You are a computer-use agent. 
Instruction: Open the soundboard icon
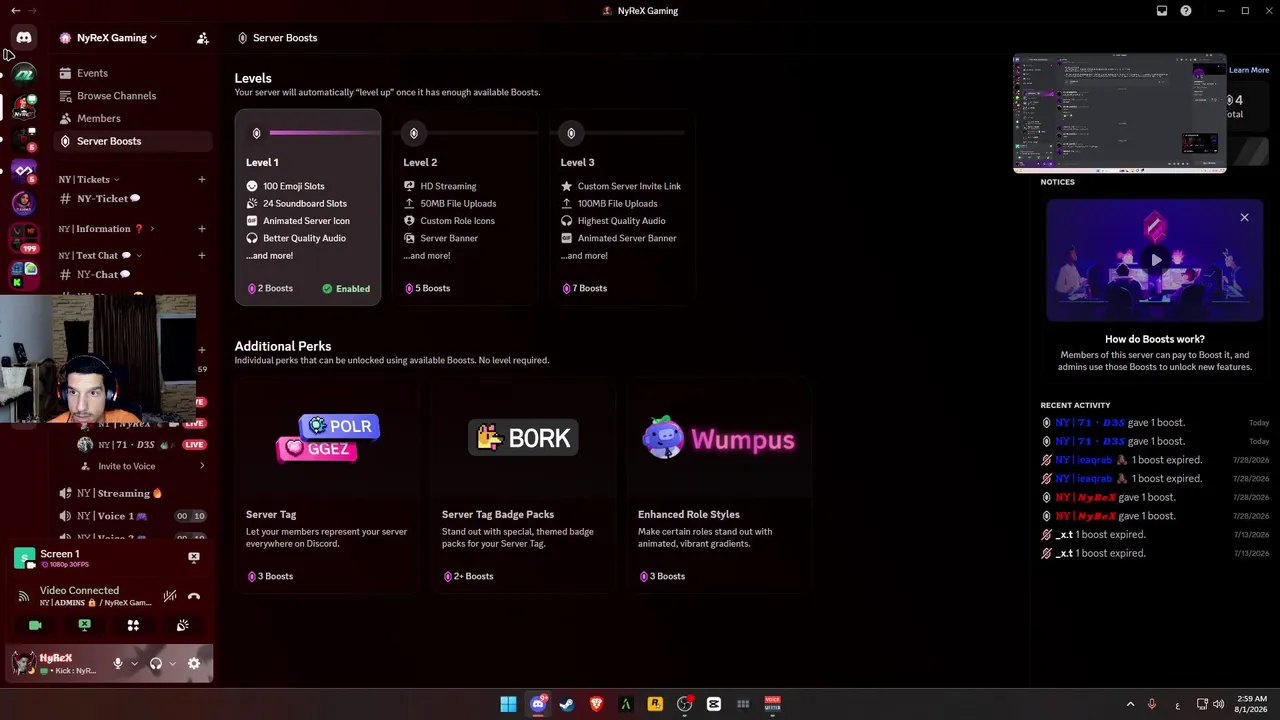[182, 625]
